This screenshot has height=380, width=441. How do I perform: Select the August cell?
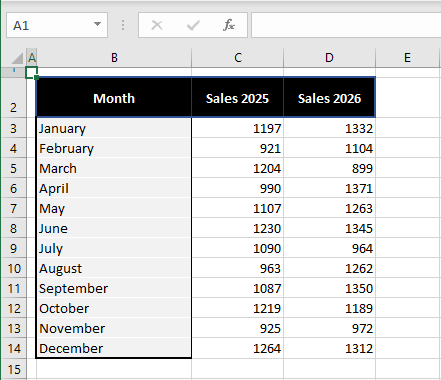coord(114,268)
